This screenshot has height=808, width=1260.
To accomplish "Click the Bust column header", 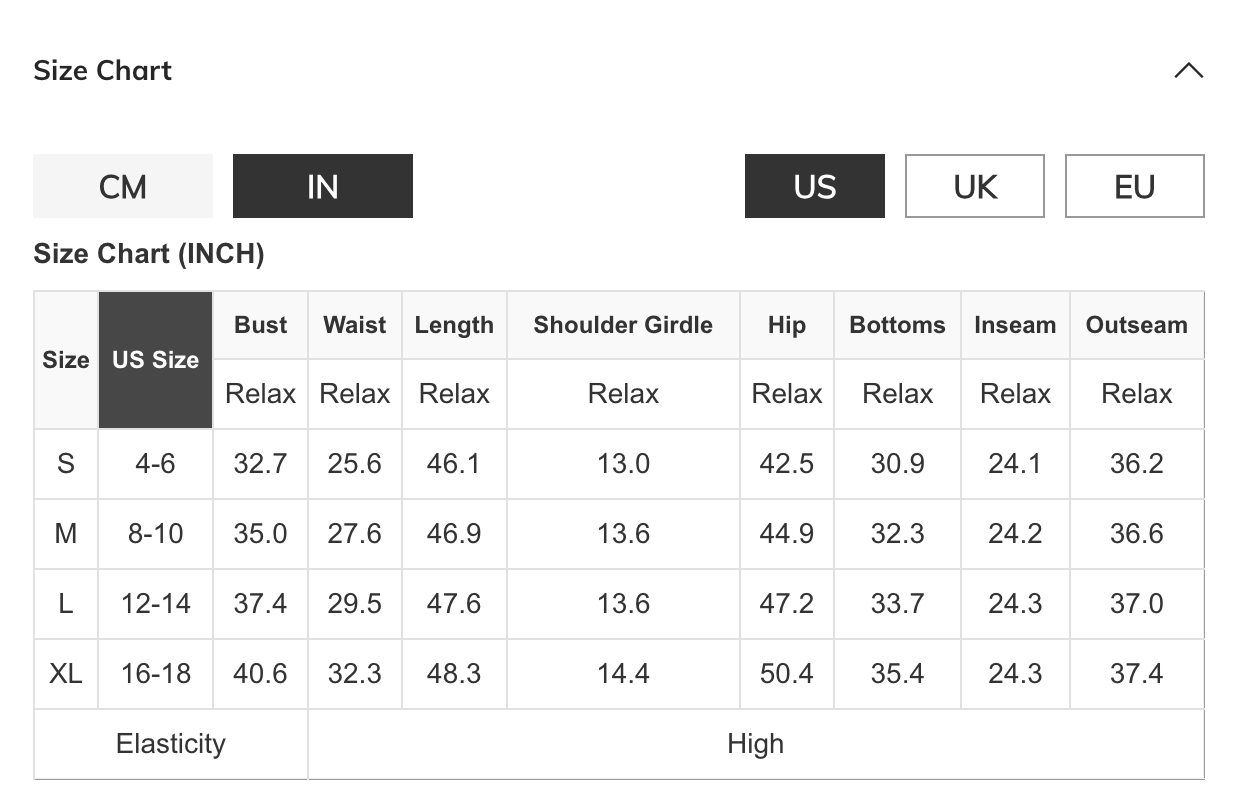I will point(260,325).
